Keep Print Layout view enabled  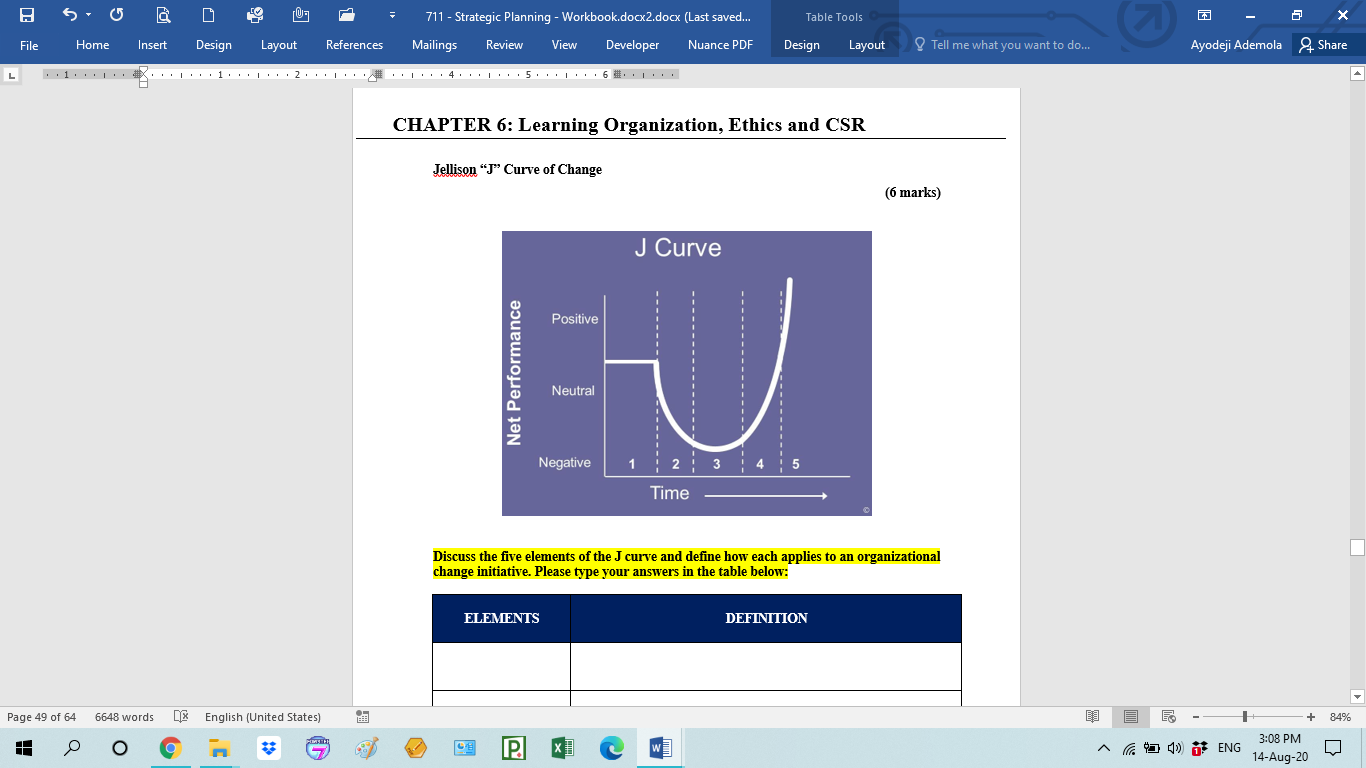coord(1131,716)
